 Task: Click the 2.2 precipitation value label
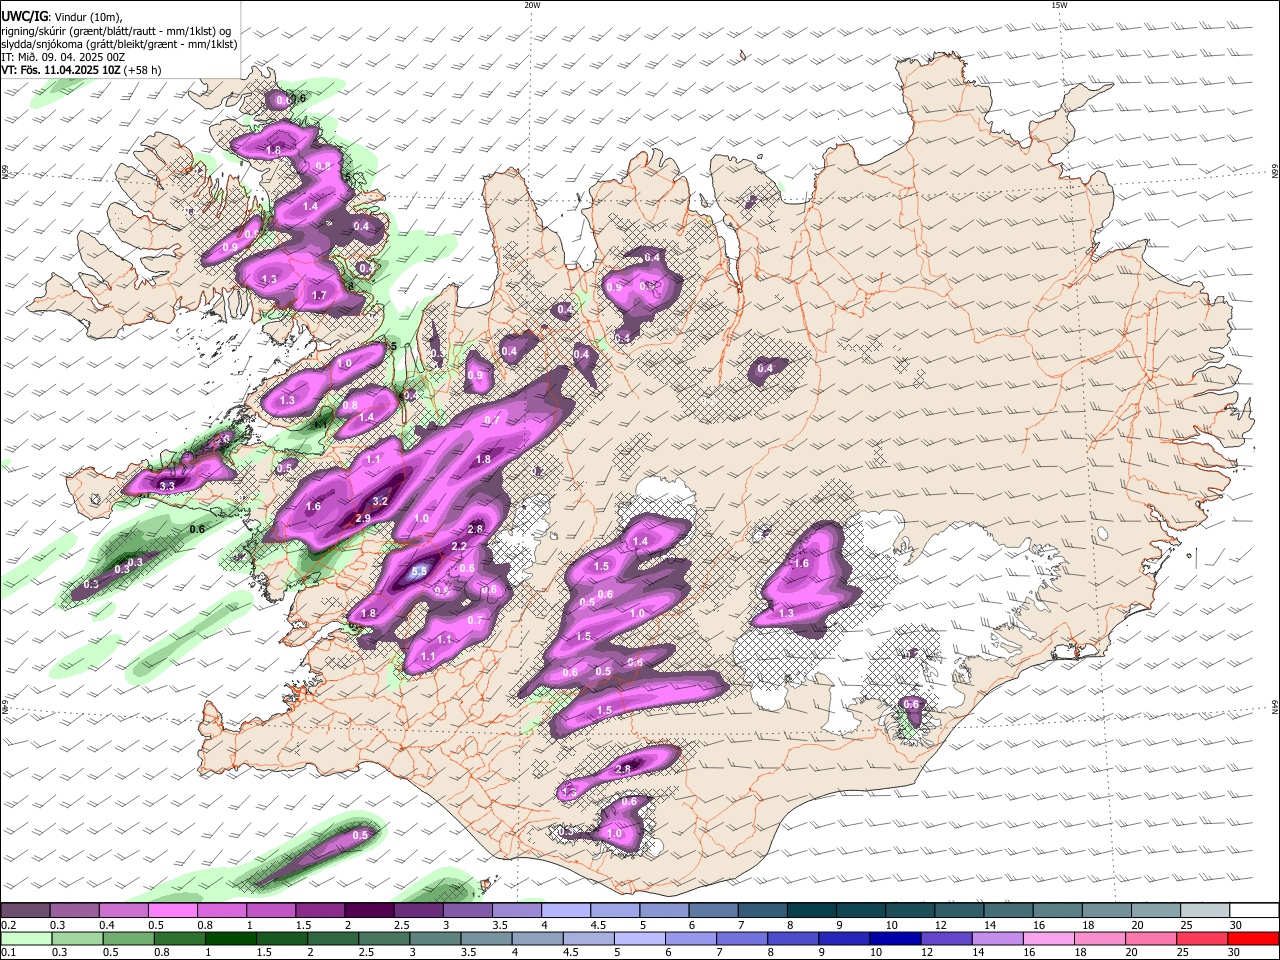click(x=459, y=546)
